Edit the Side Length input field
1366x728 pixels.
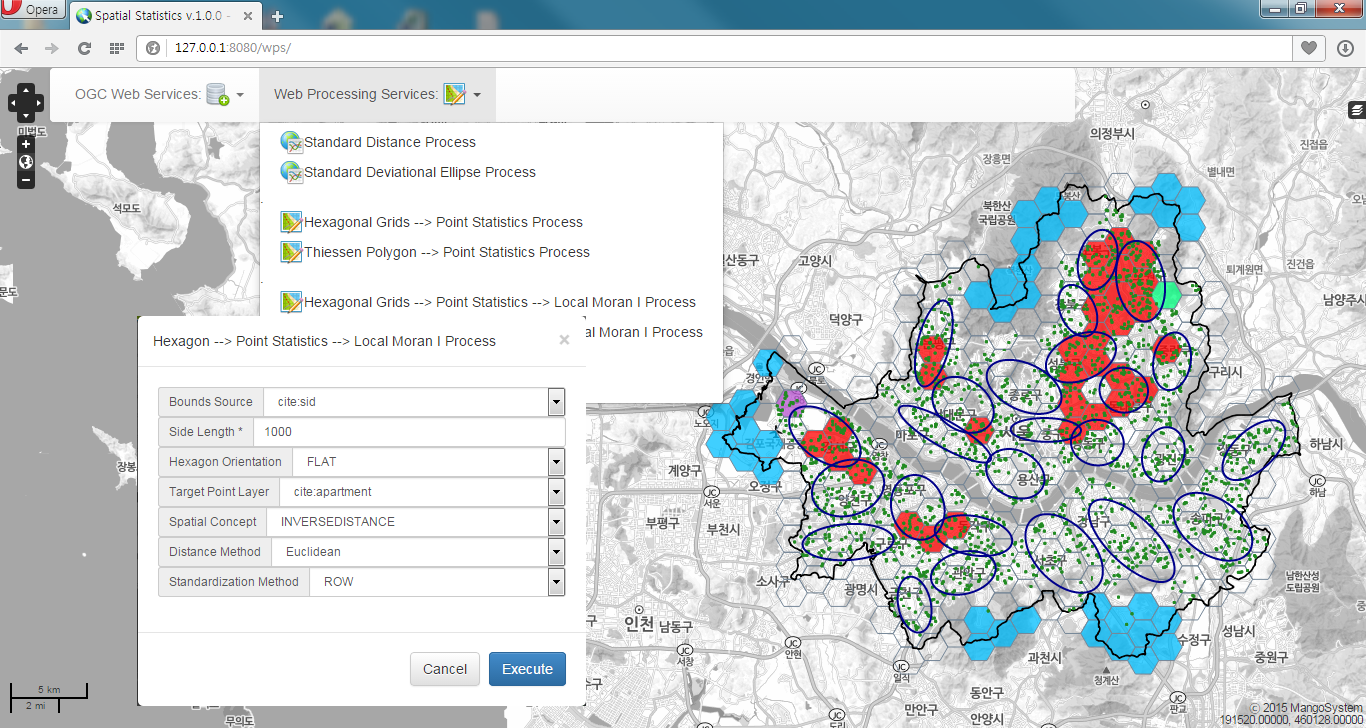410,431
